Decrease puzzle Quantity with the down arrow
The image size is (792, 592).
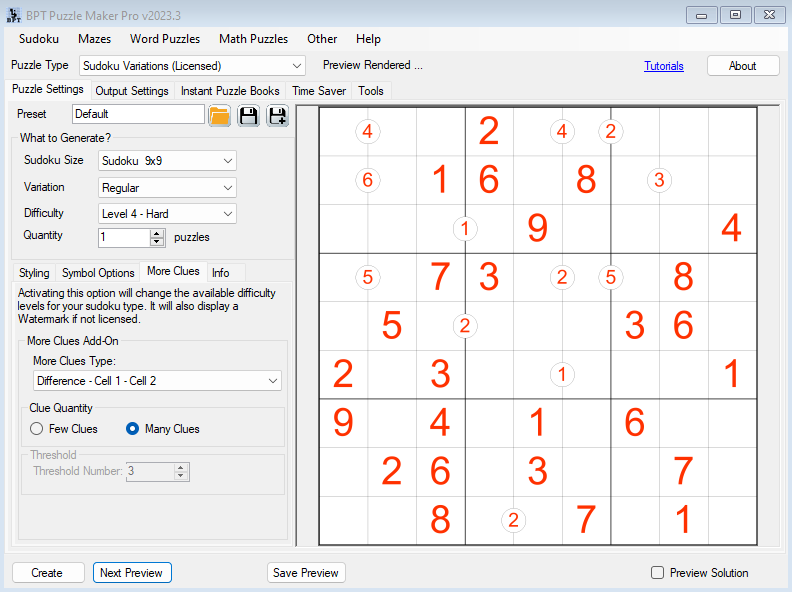pyautogui.click(x=157, y=242)
